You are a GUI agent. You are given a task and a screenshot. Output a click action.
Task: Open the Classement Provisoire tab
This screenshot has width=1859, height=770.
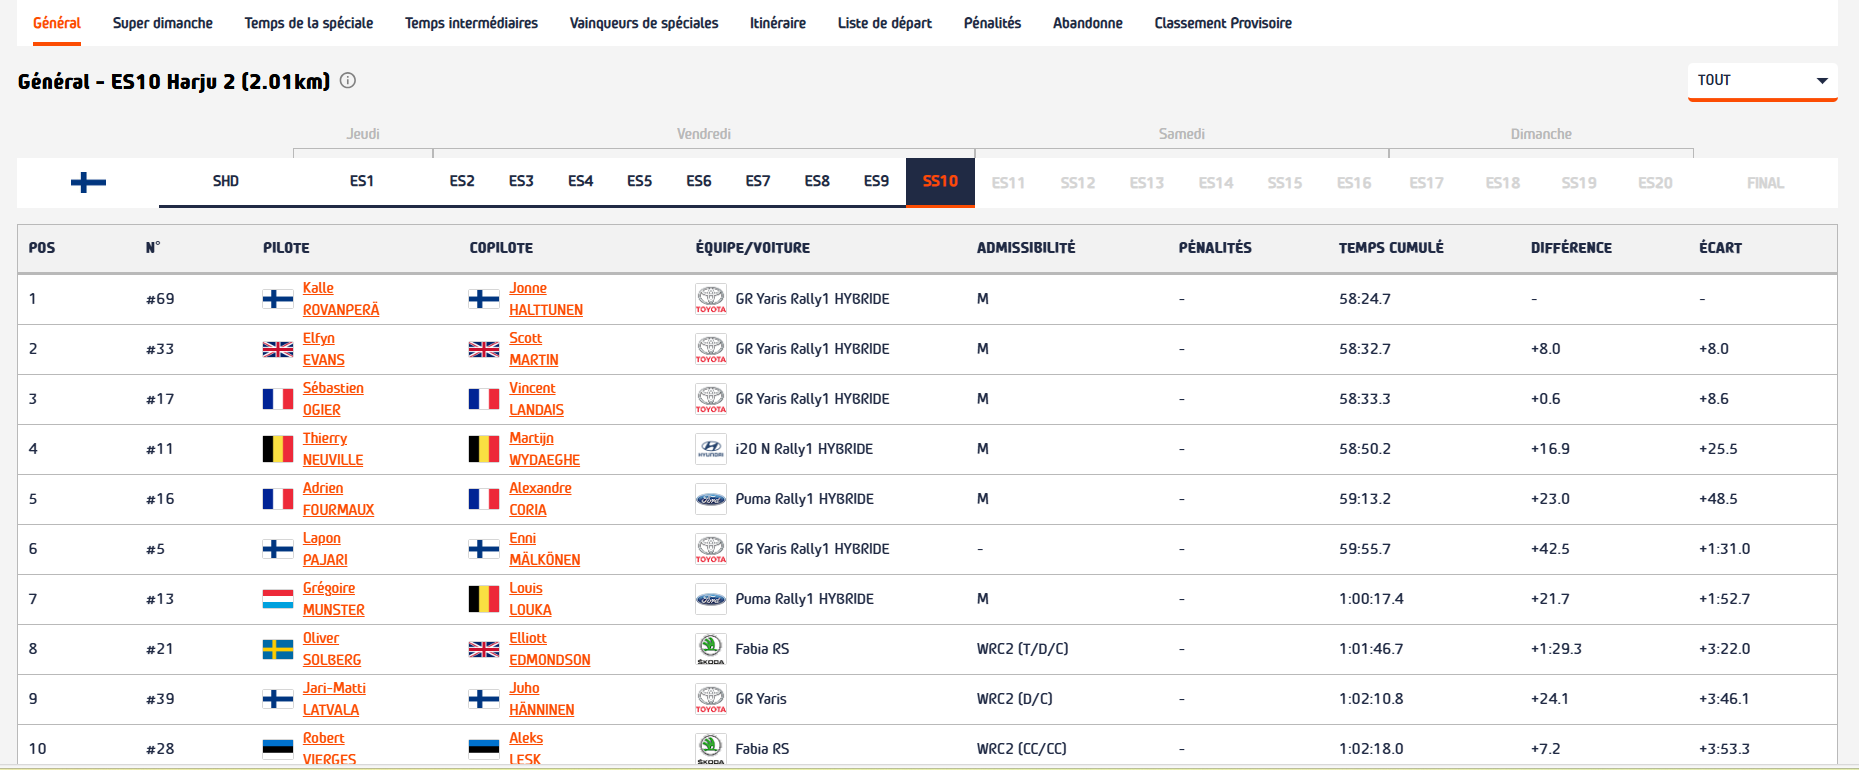pos(1223,23)
